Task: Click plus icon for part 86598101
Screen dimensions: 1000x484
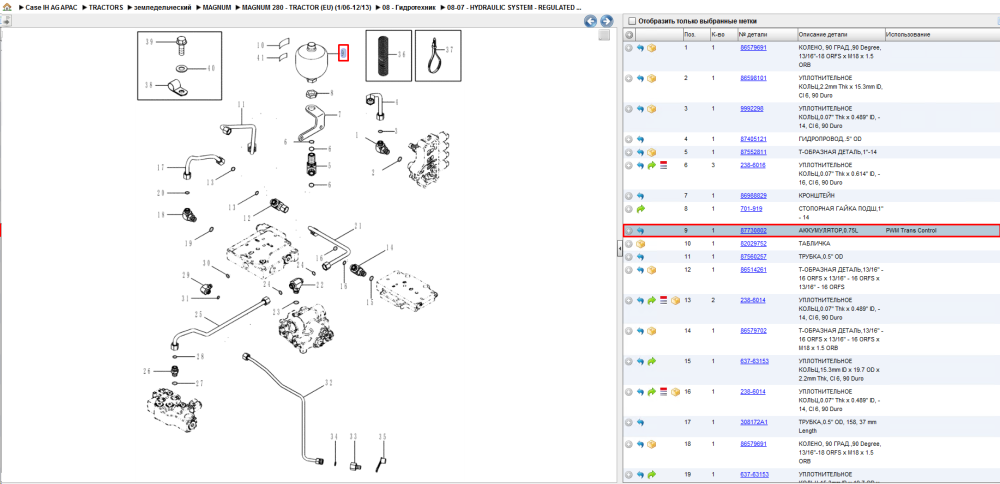Action: 629,78
